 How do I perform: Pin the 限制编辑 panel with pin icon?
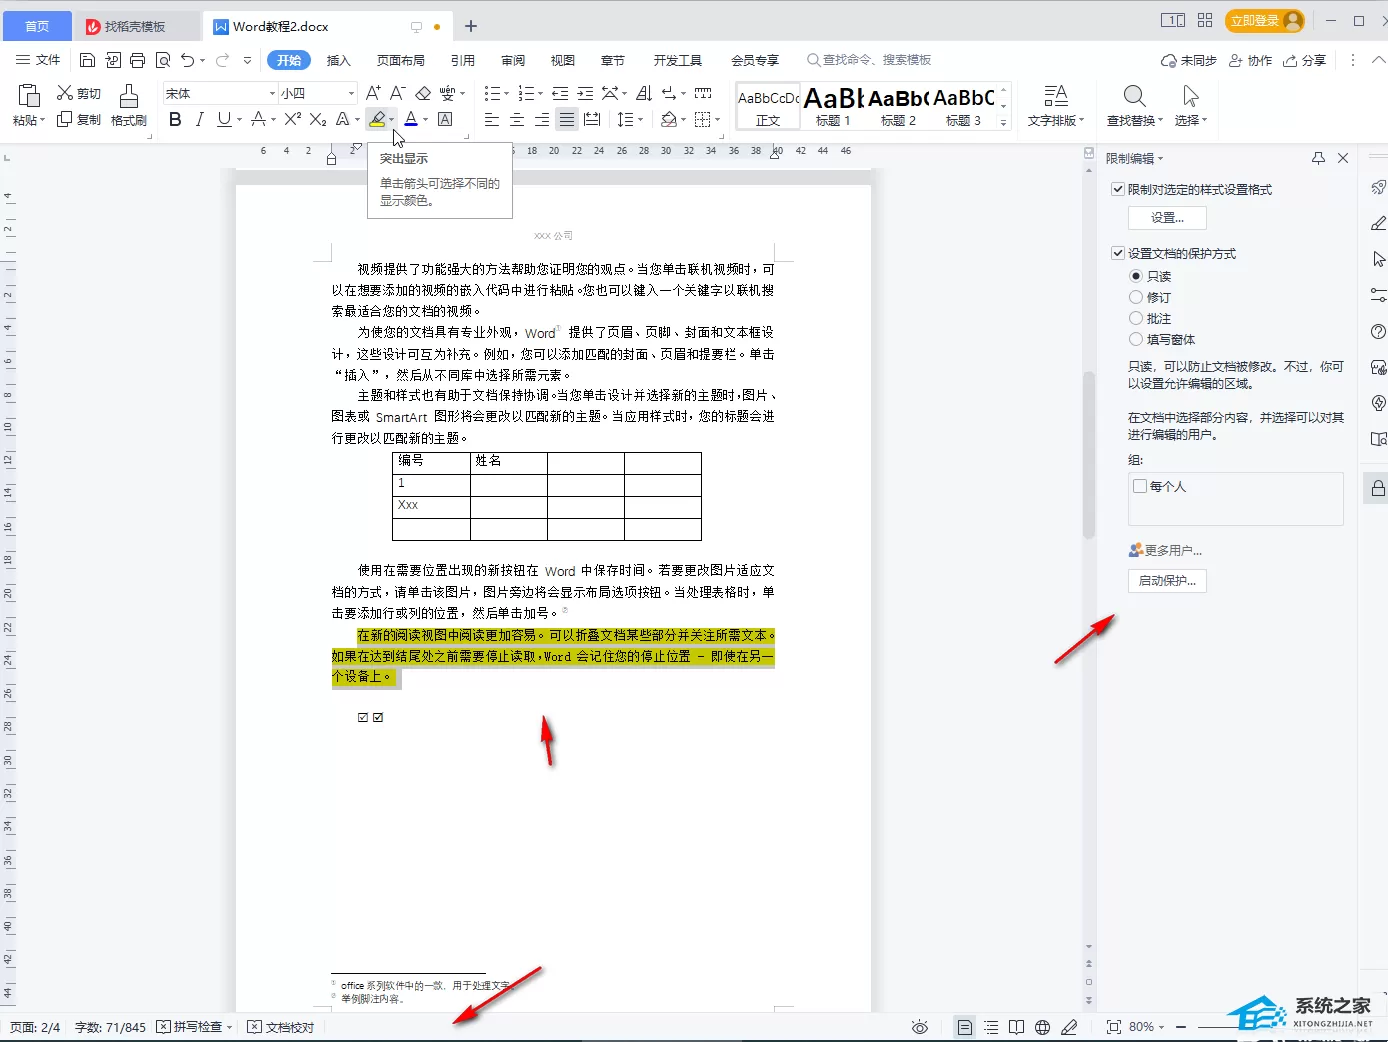[1318, 158]
